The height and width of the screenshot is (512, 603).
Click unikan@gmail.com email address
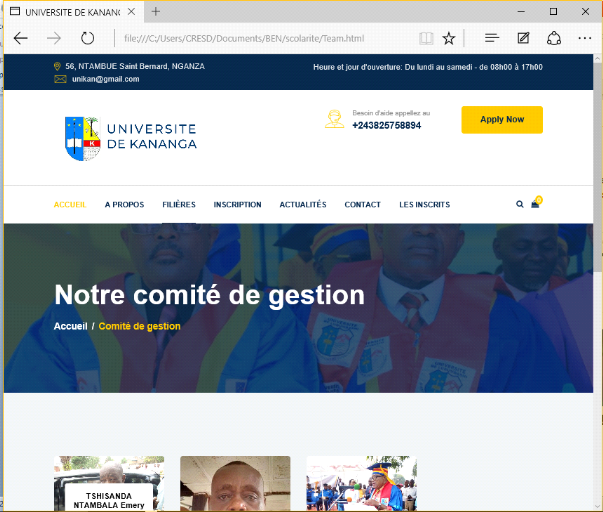pos(105,79)
